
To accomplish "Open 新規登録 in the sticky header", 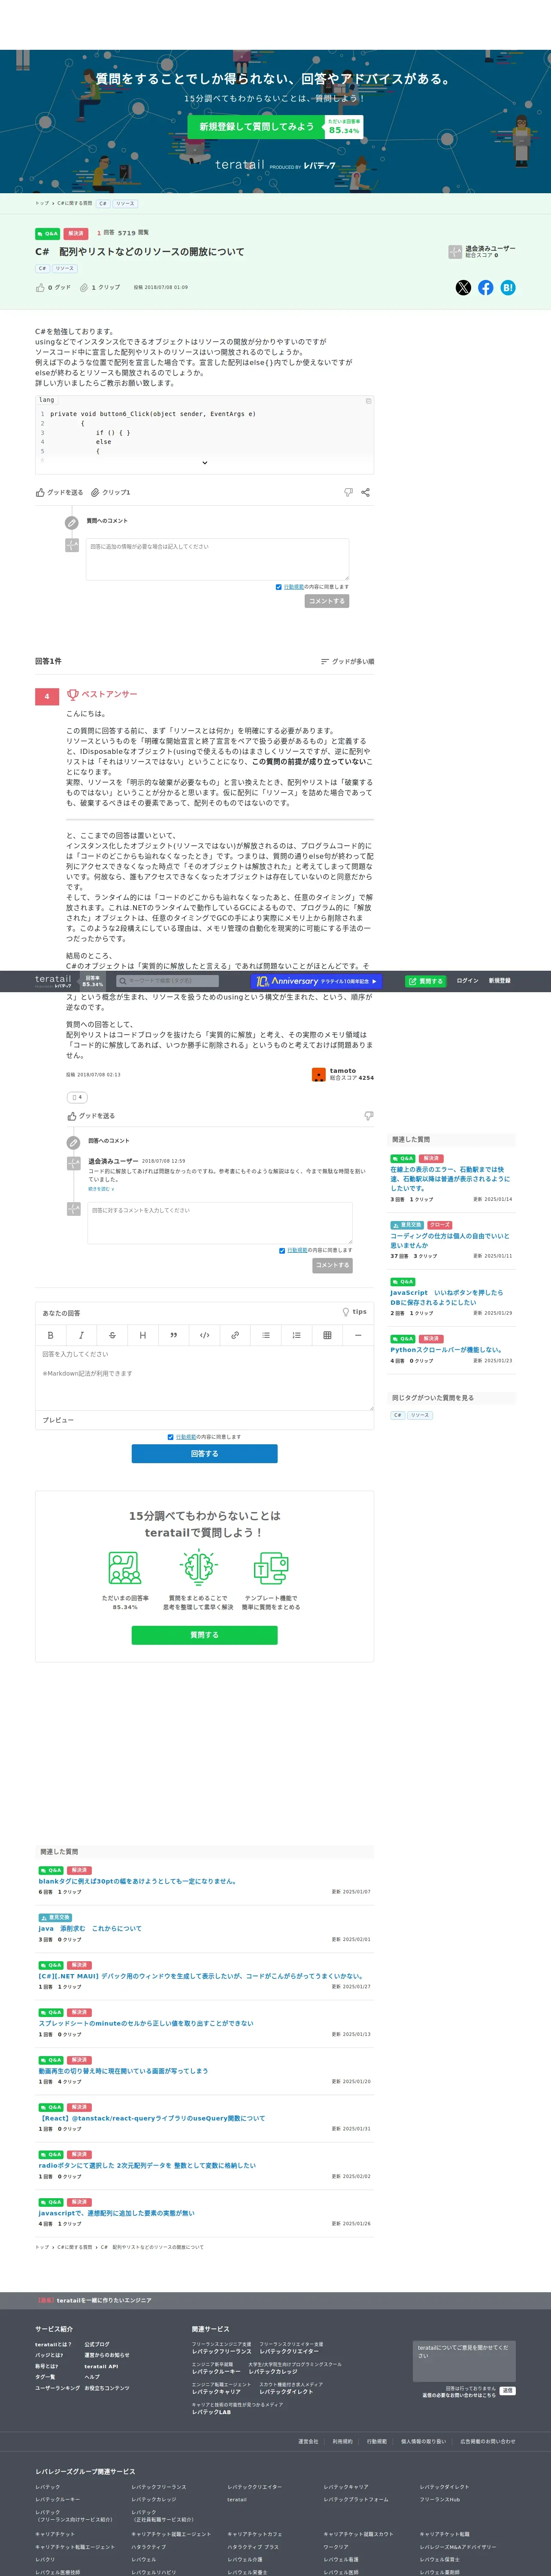I will pyautogui.click(x=499, y=981).
